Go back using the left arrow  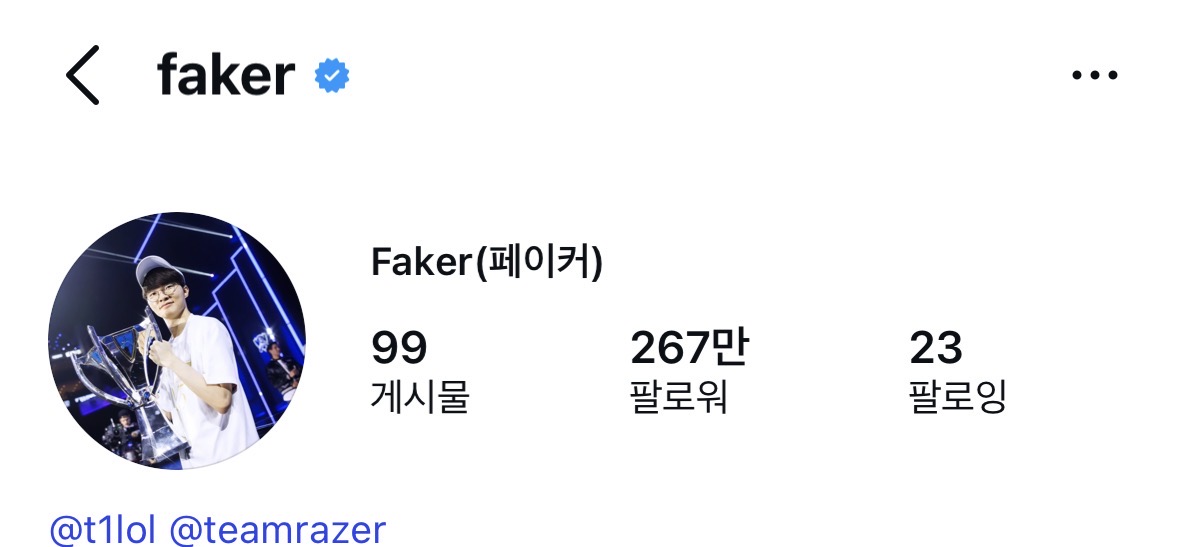83,76
